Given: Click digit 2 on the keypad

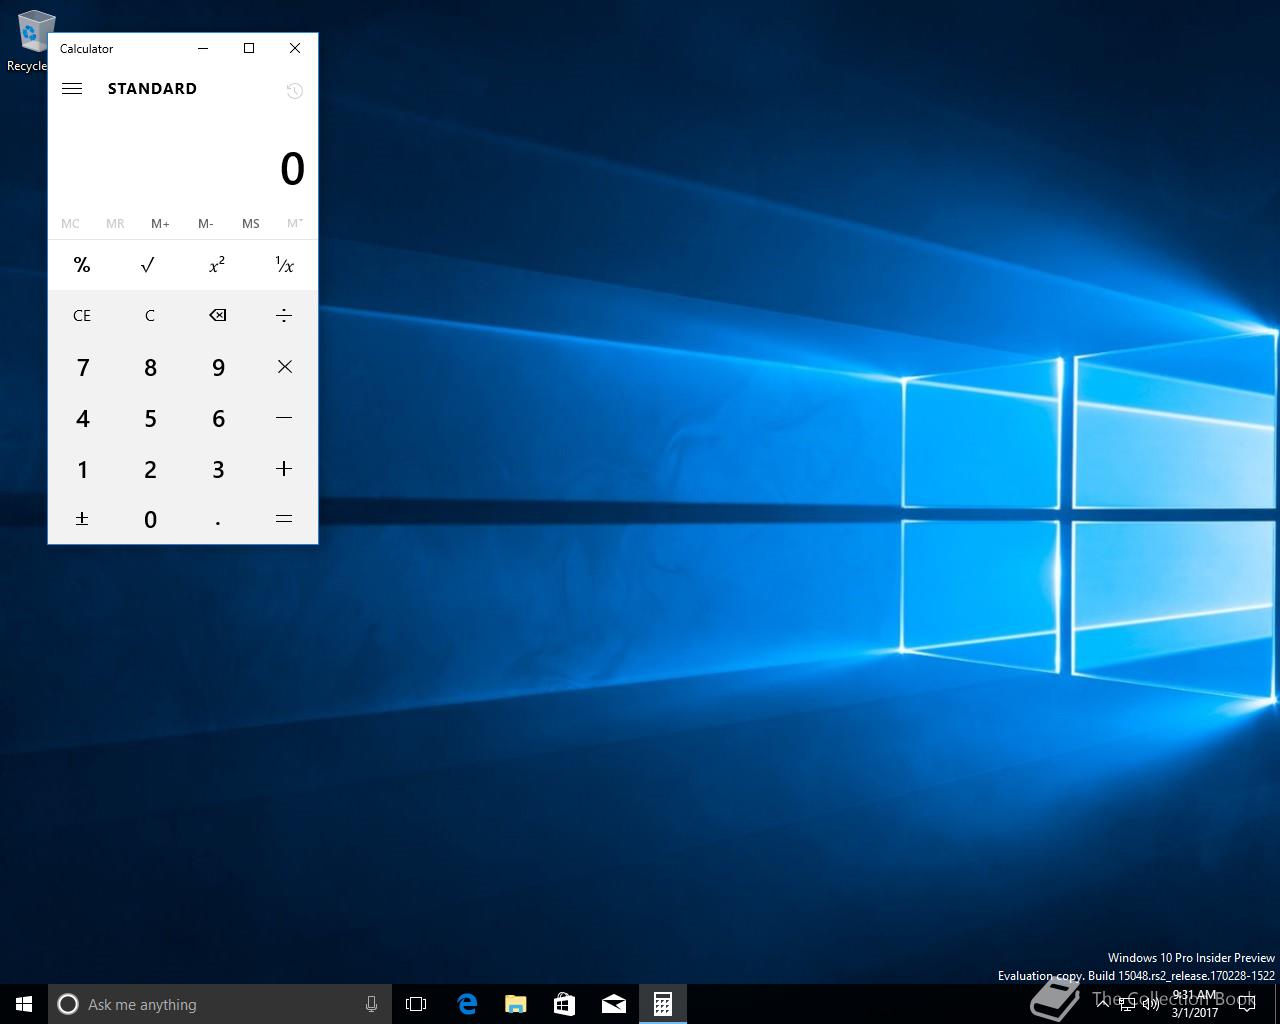Looking at the screenshot, I should tap(150, 469).
